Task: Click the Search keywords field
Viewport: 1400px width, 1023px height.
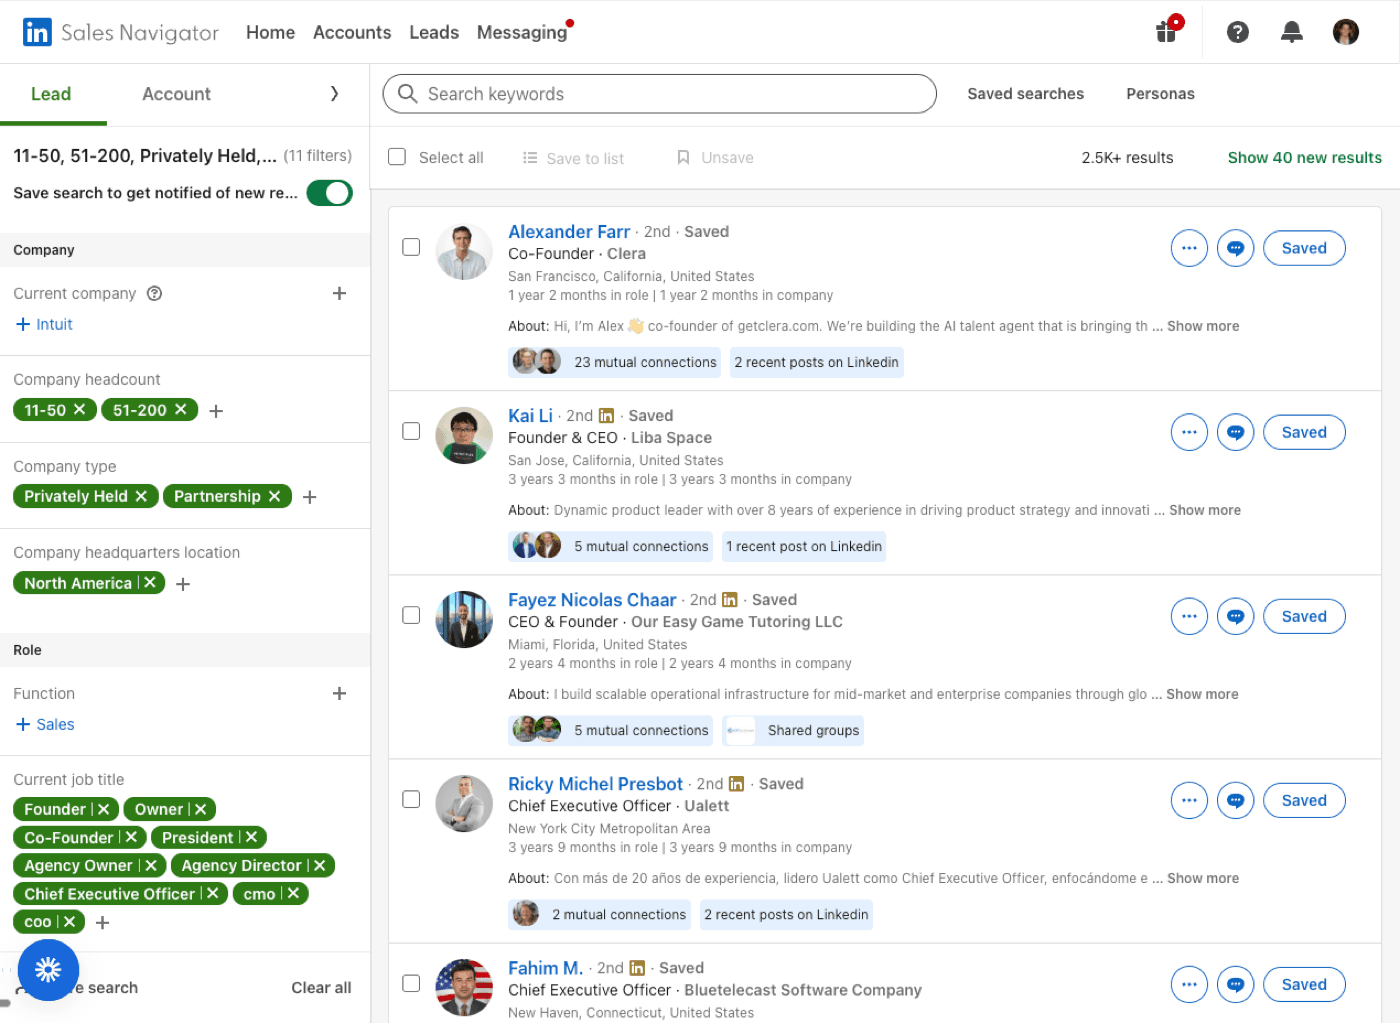Action: point(659,94)
